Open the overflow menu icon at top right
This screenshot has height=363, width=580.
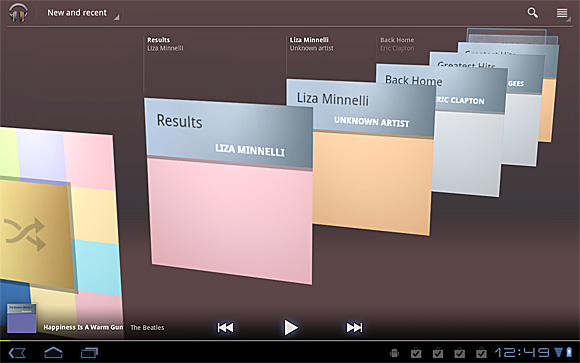[562, 13]
